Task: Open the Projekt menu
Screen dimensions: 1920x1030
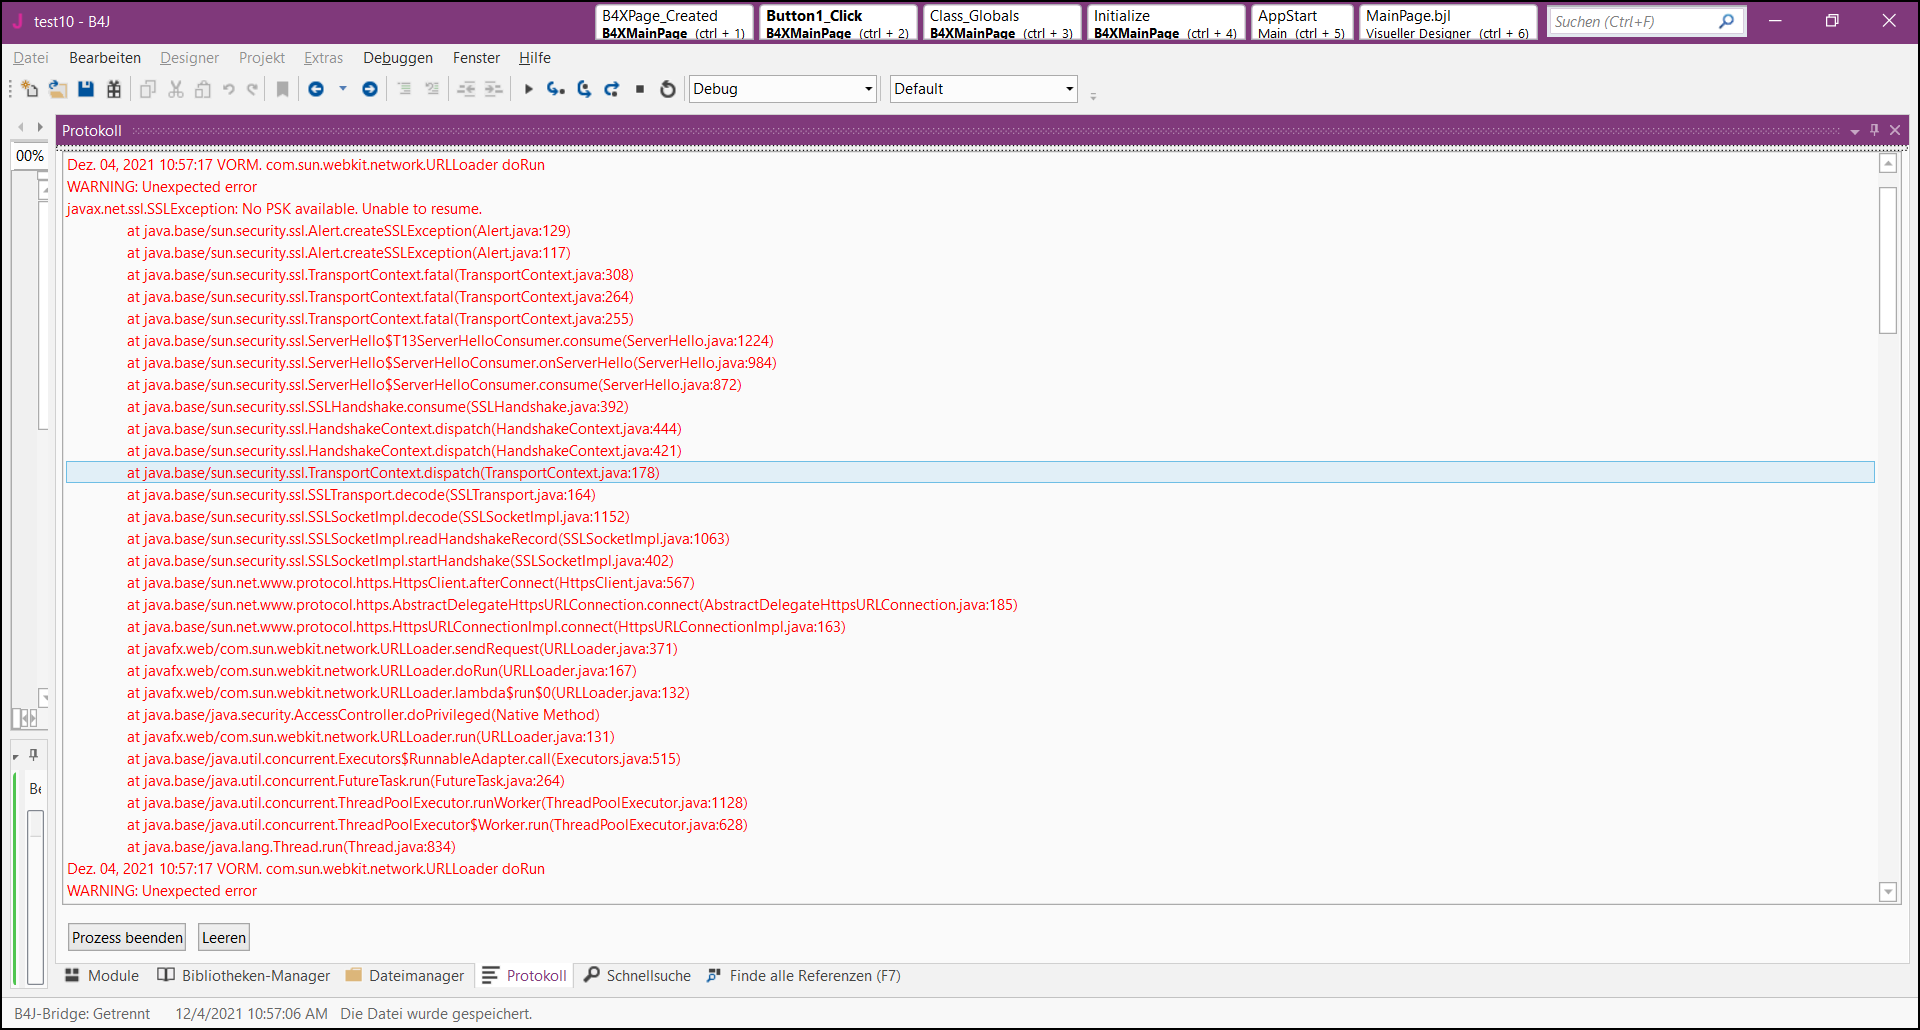Action: [x=262, y=58]
